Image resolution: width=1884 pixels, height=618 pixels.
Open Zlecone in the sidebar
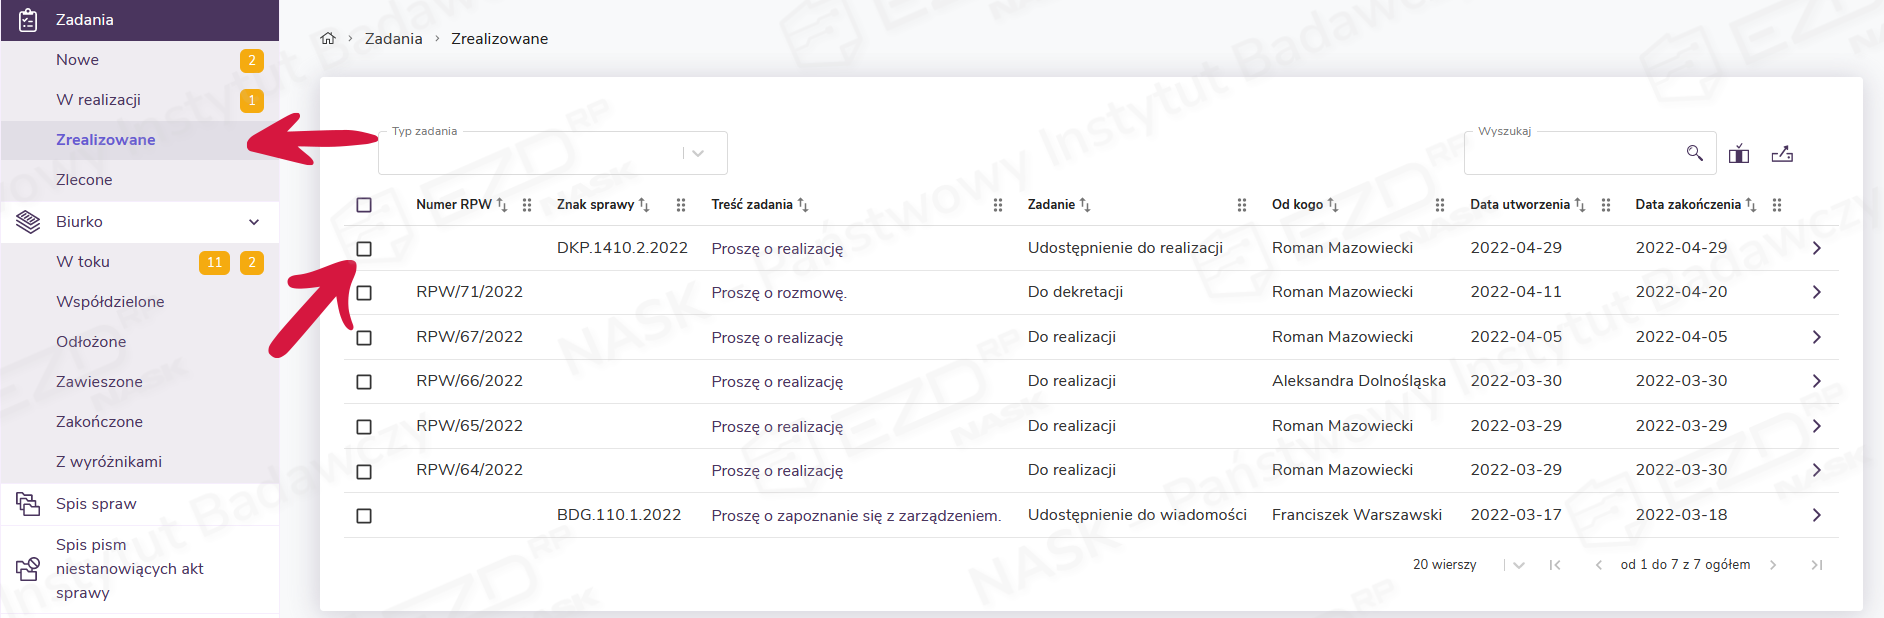(x=84, y=180)
